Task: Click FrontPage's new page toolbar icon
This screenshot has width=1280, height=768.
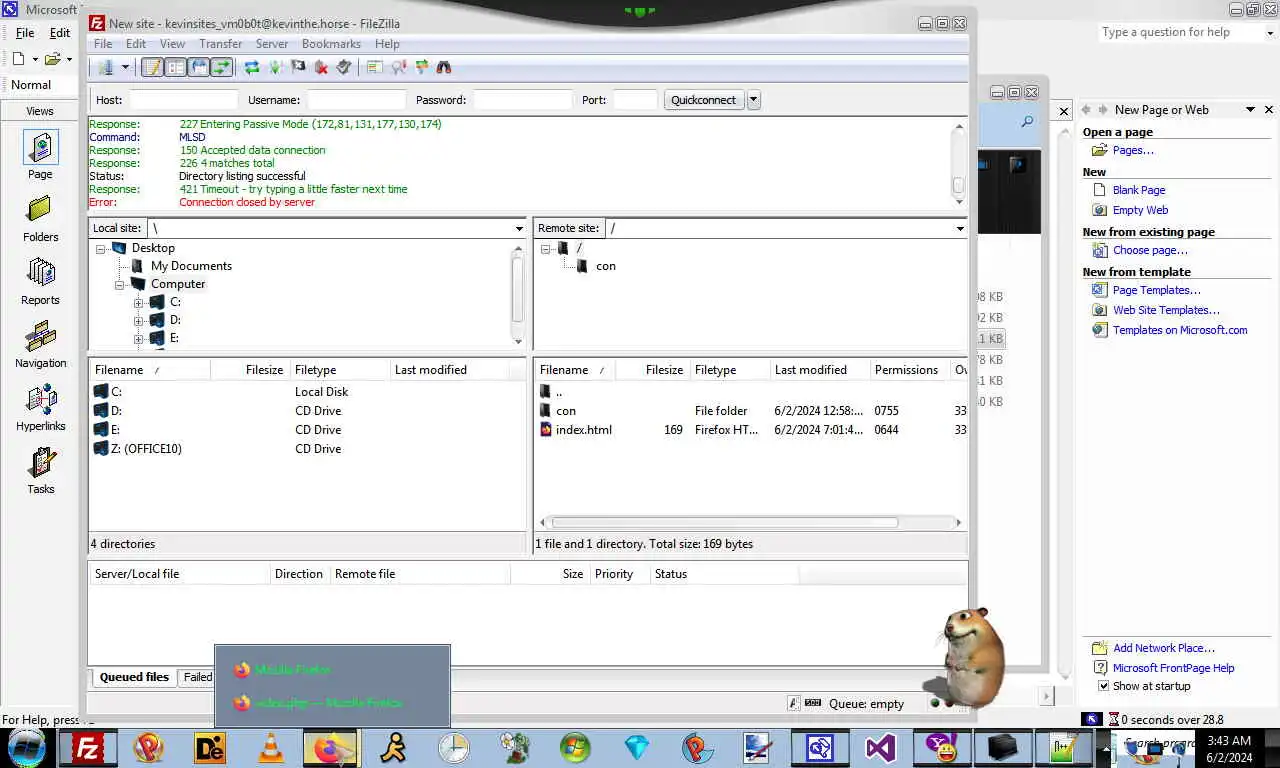Action: click(x=18, y=59)
